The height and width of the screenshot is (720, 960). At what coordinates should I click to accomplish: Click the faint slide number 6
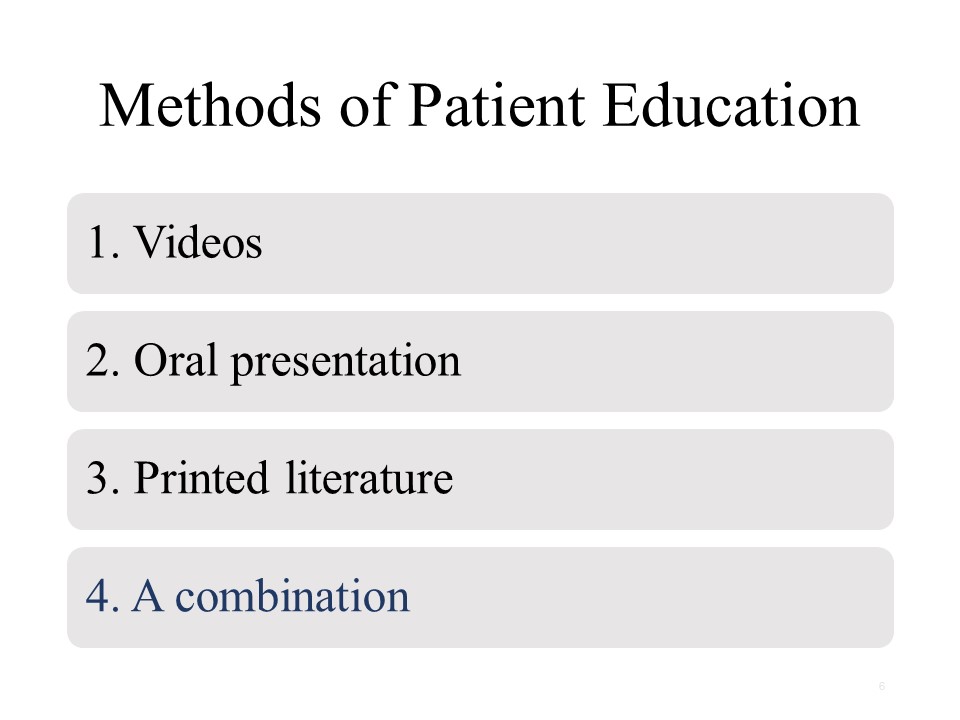[882, 686]
